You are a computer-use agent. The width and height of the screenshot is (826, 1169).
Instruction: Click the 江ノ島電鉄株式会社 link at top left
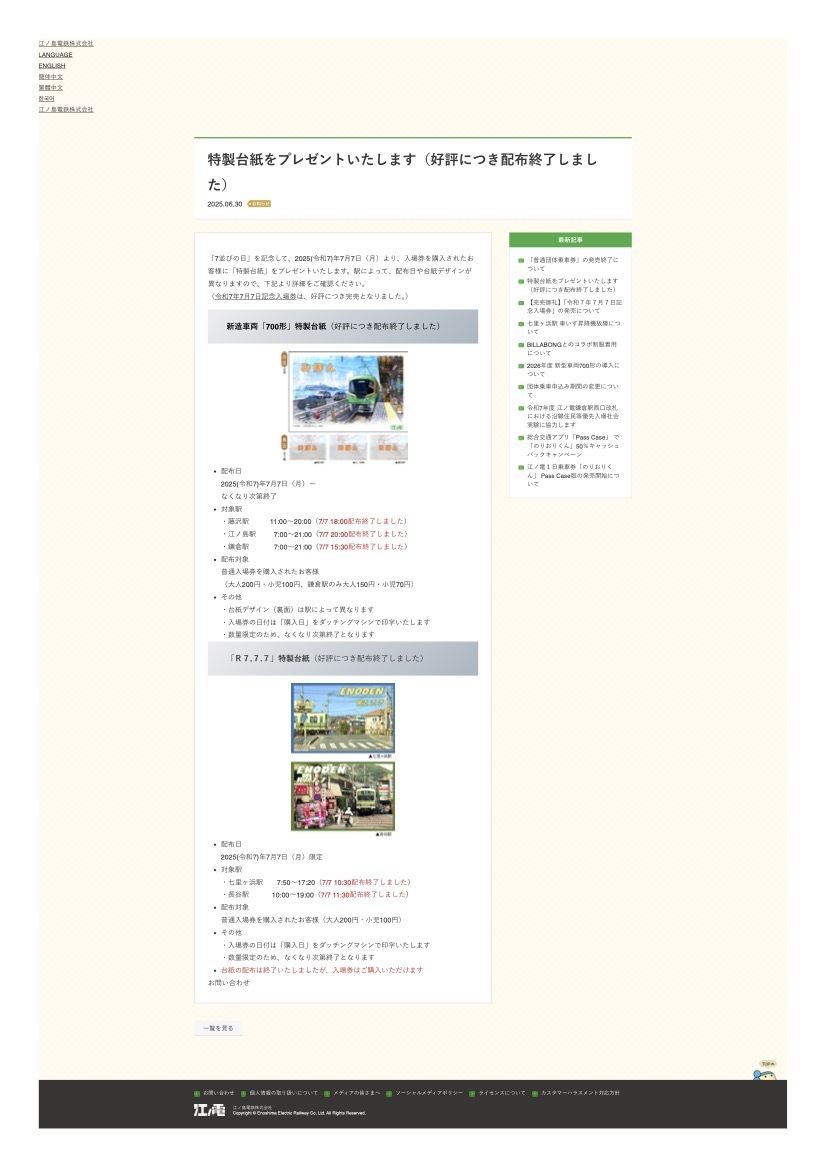pyautogui.click(x=66, y=44)
